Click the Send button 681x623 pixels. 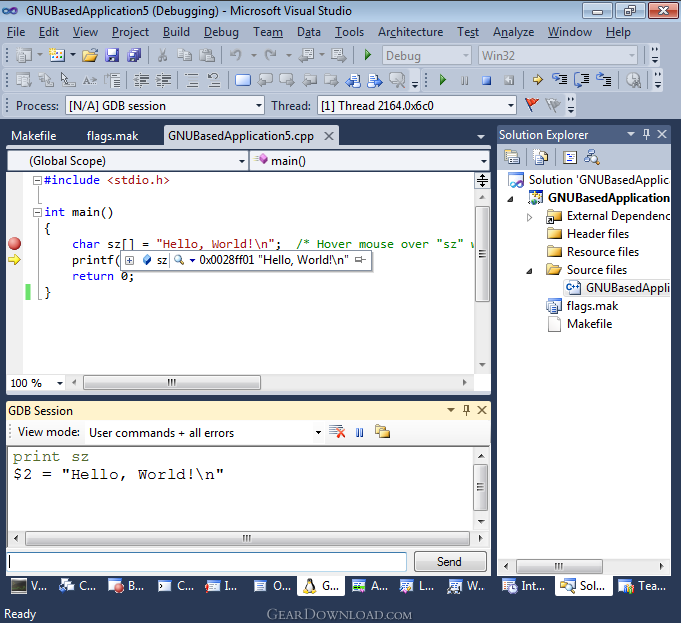(x=449, y=562)
